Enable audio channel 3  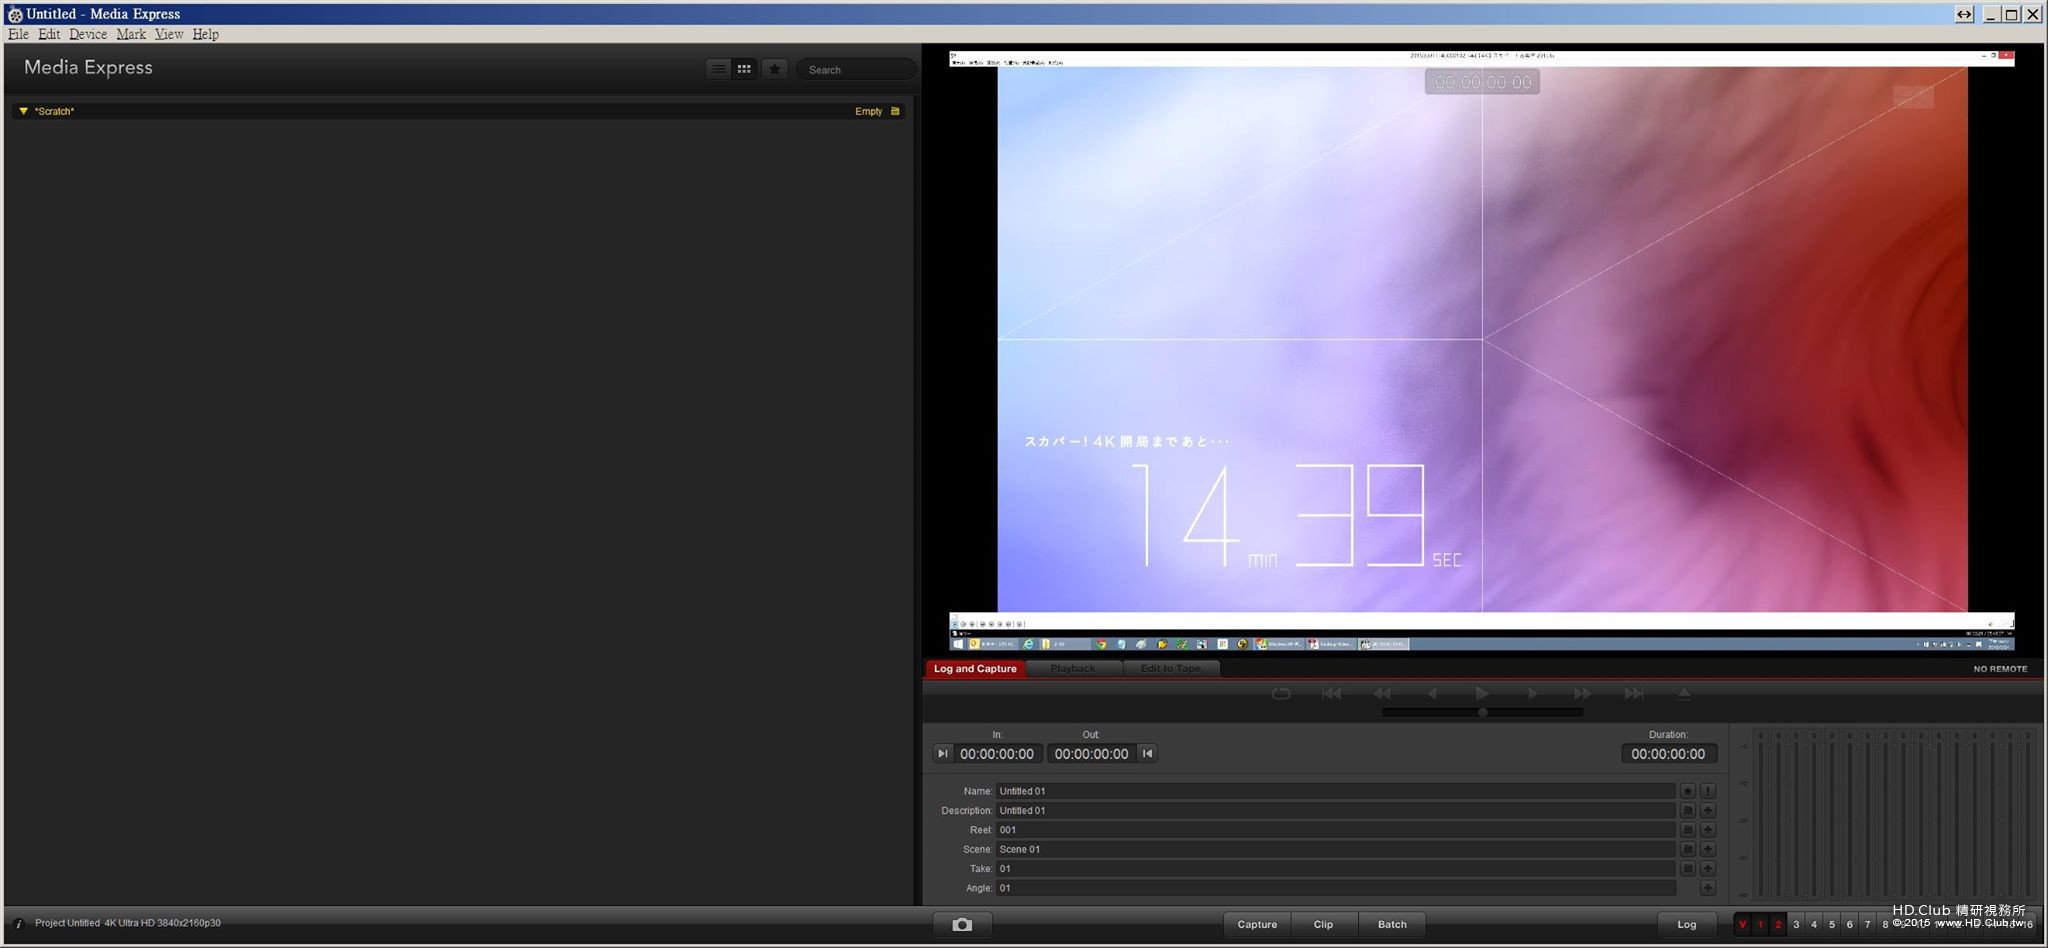click(1796, 925)
